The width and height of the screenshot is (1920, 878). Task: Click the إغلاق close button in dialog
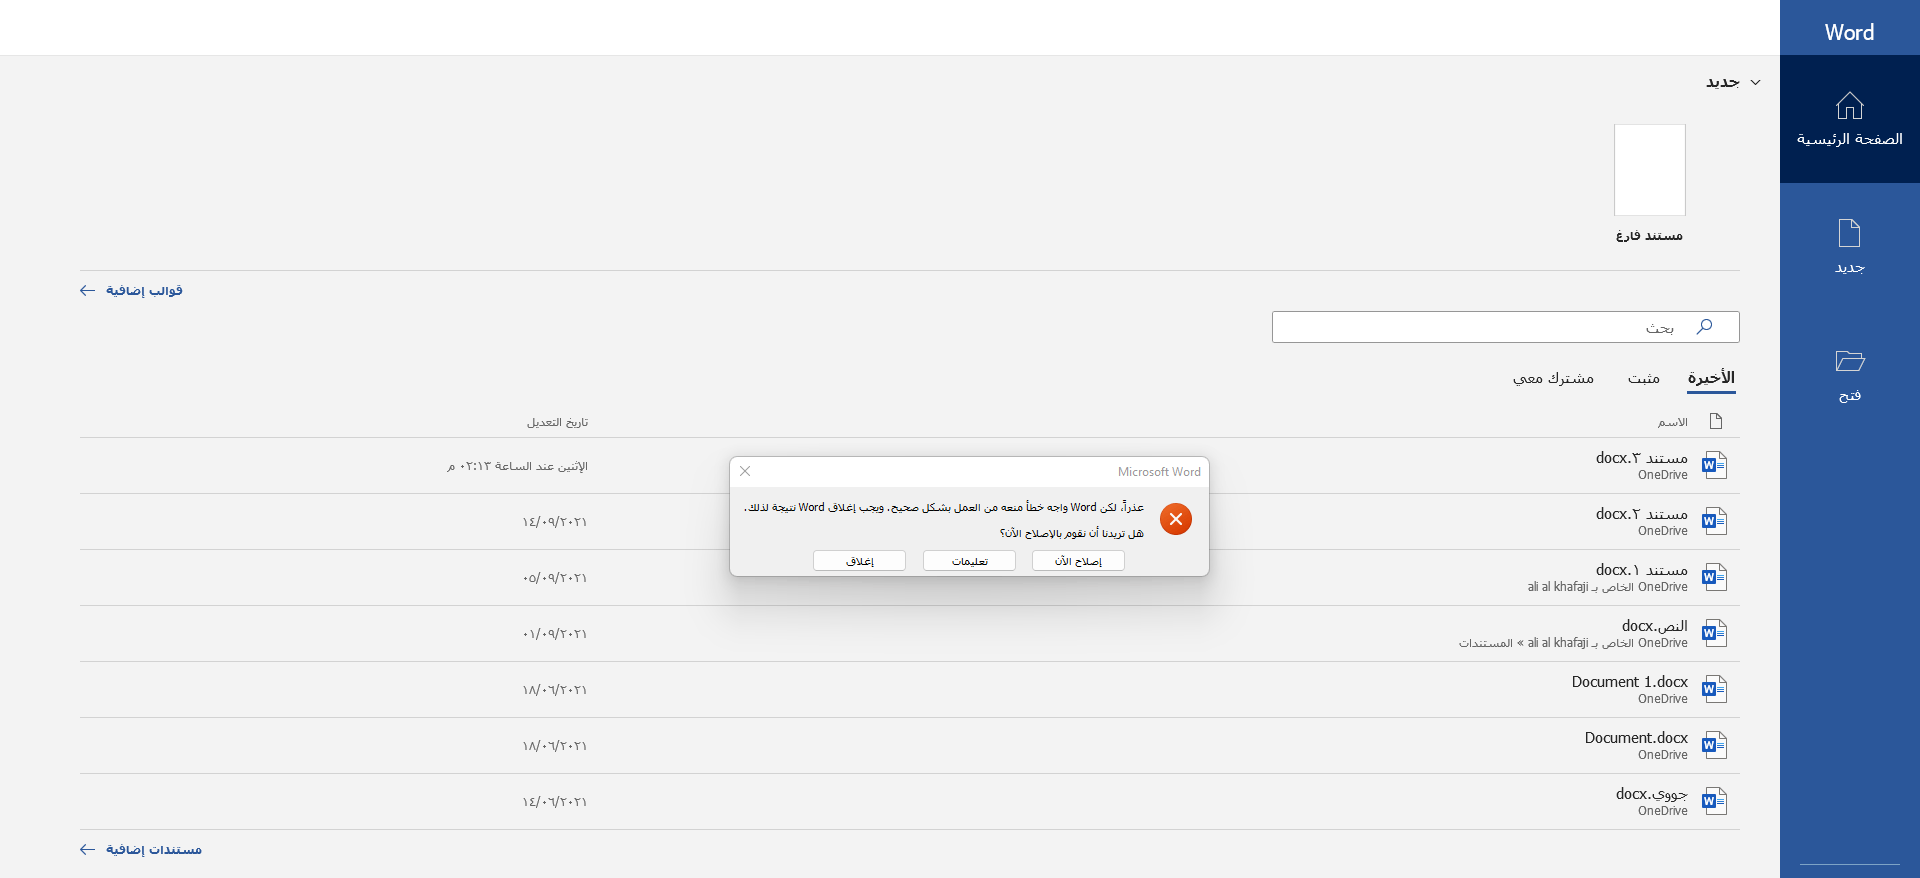coord(859,561)
